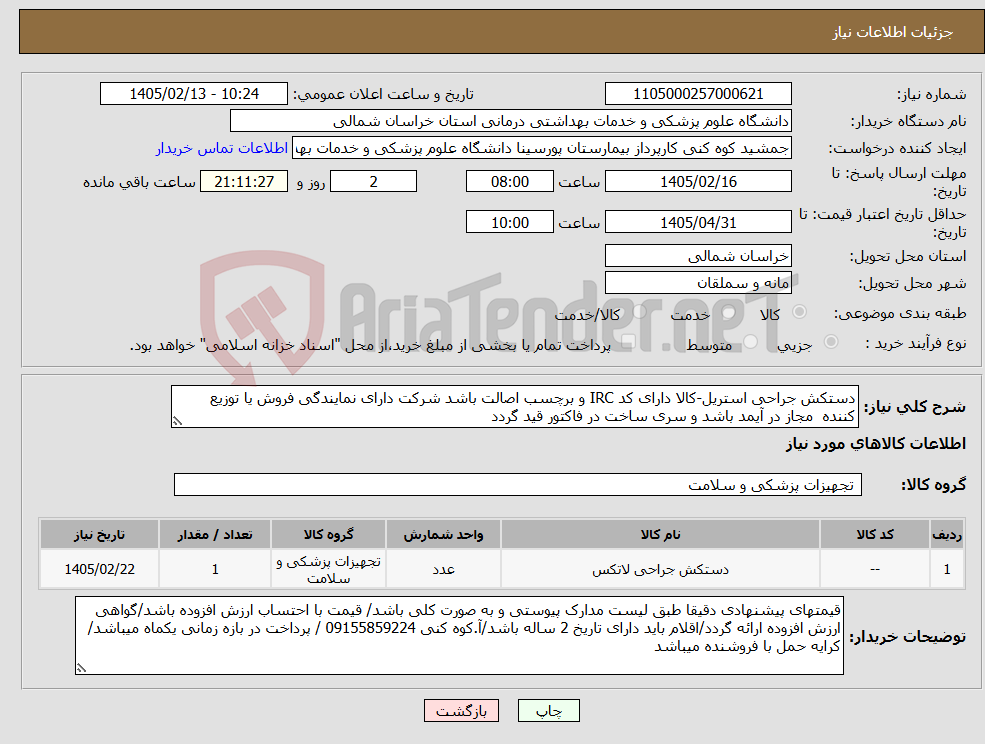Click resize handle of description text area

click(177, 422)
